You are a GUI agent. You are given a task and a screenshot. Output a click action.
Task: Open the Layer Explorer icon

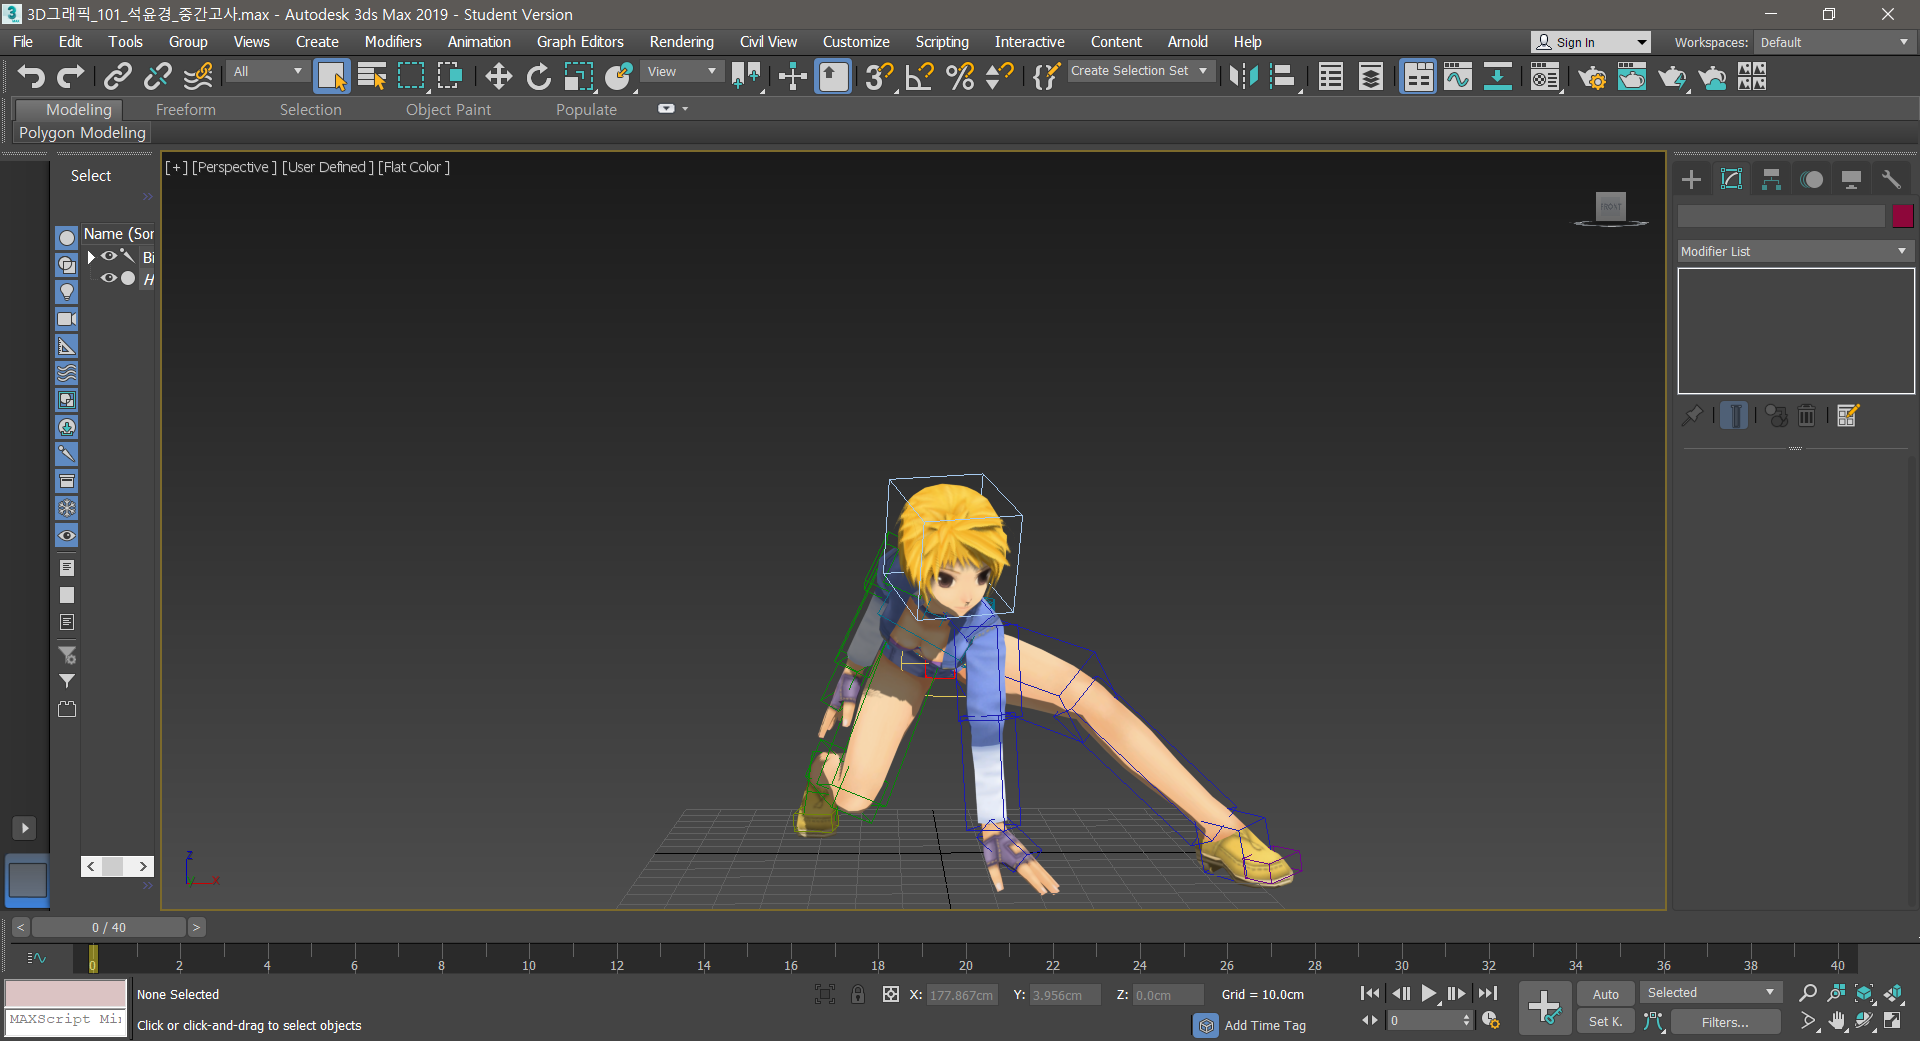(x=1370, y=77)
